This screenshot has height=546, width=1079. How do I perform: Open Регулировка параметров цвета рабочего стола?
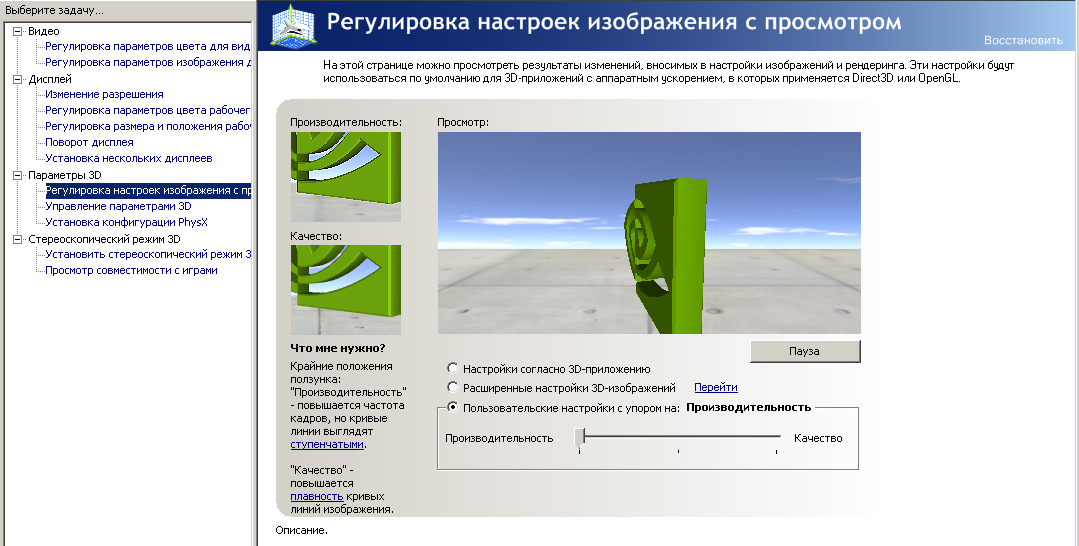click(147, 110)
